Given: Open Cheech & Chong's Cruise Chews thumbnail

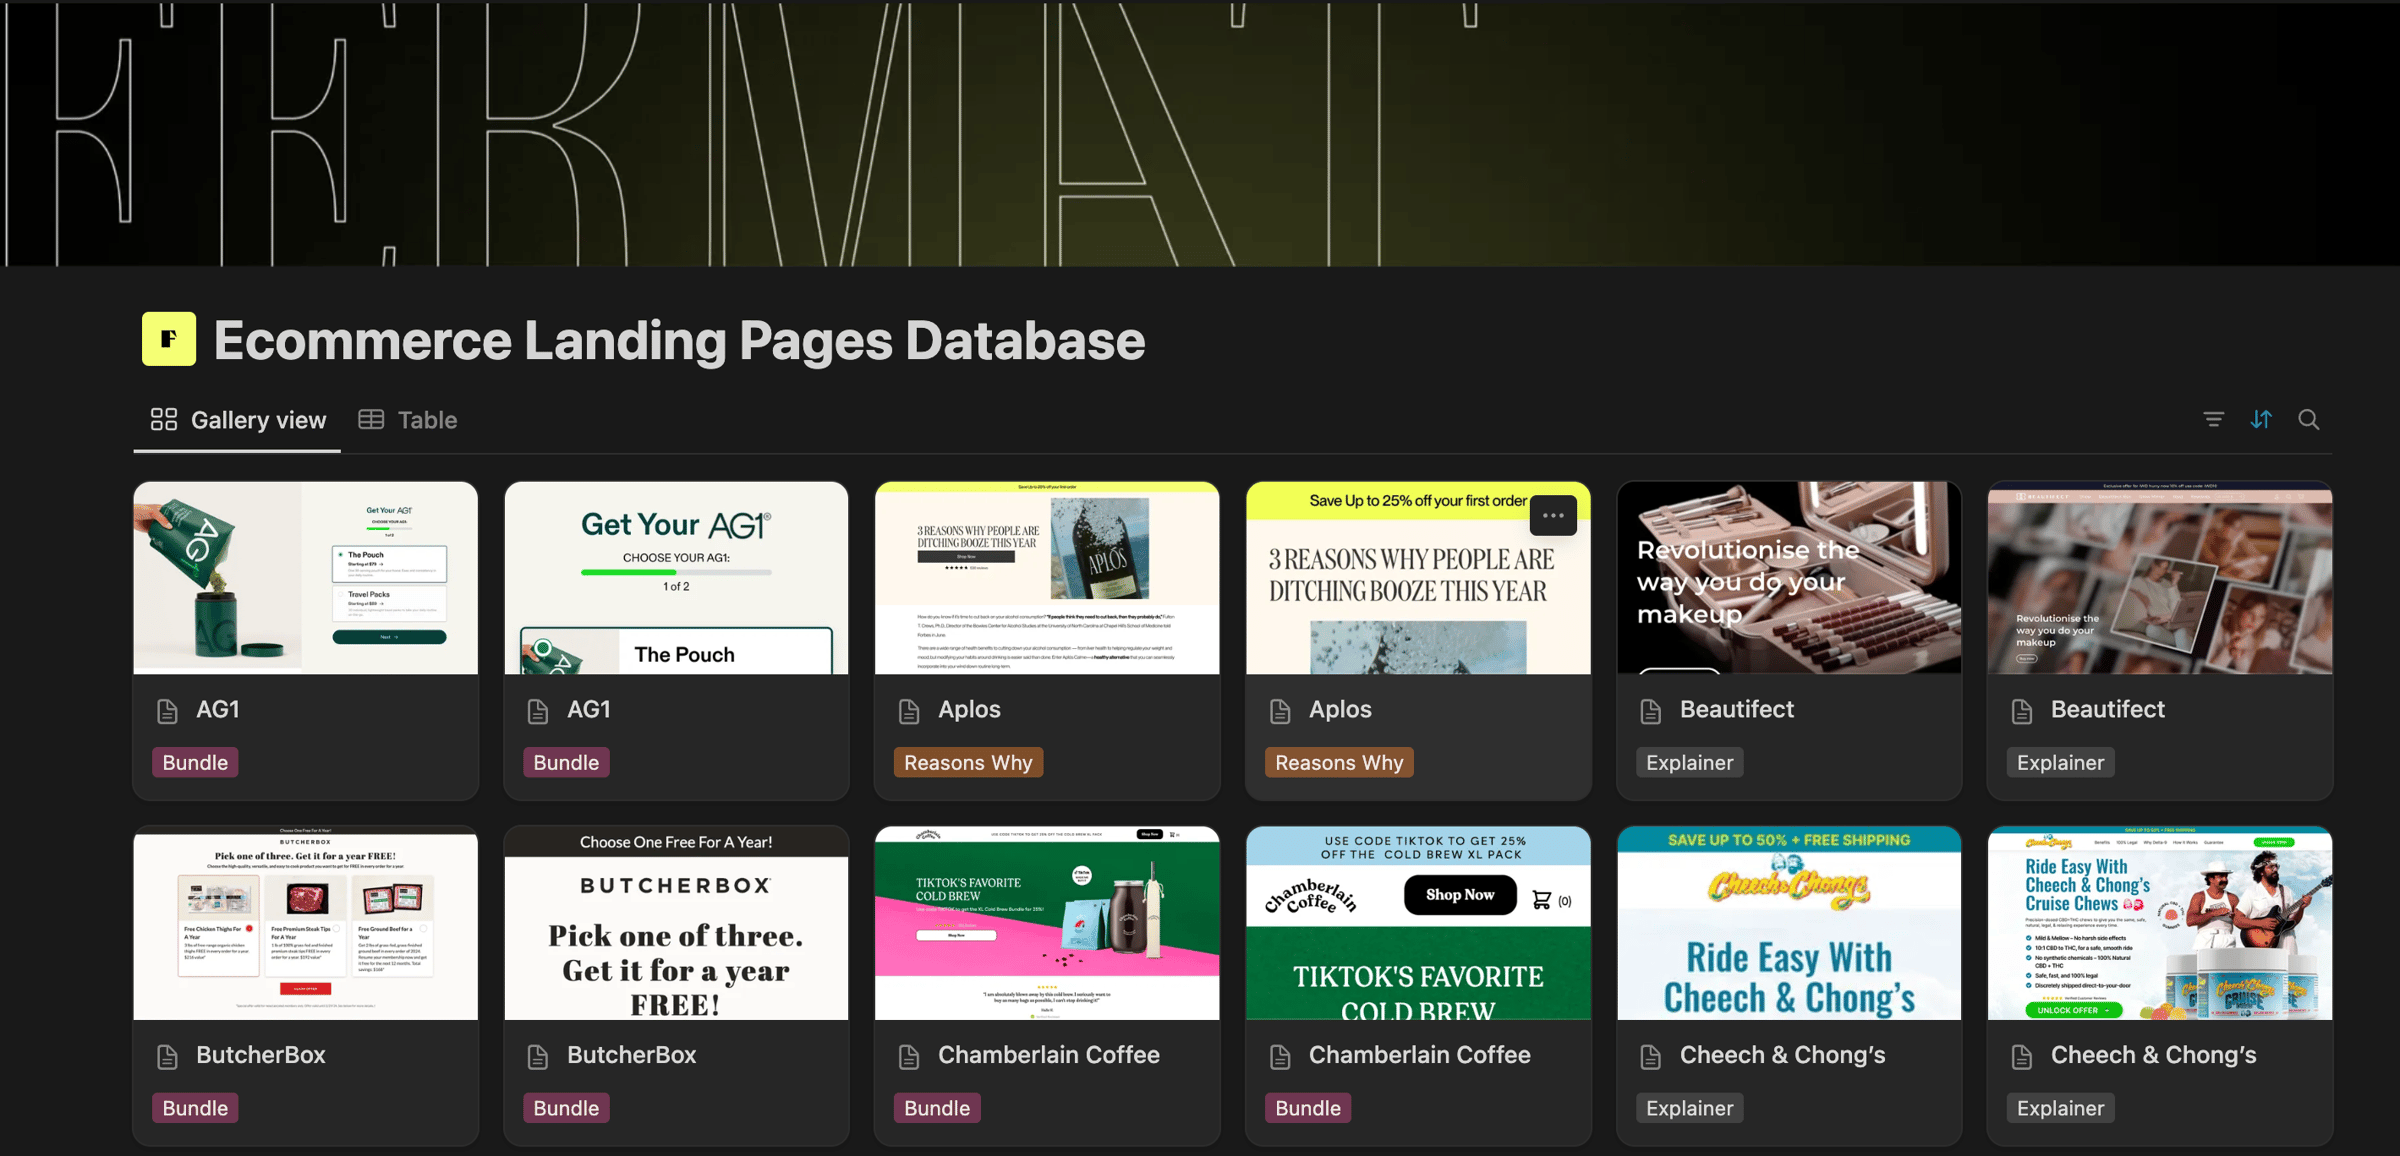Looking at the screenshot, I should click(x=2160, y=923).
